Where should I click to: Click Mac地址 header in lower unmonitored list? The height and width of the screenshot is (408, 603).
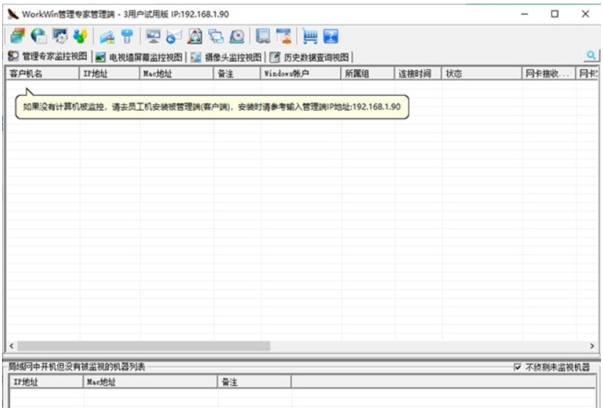150,382
